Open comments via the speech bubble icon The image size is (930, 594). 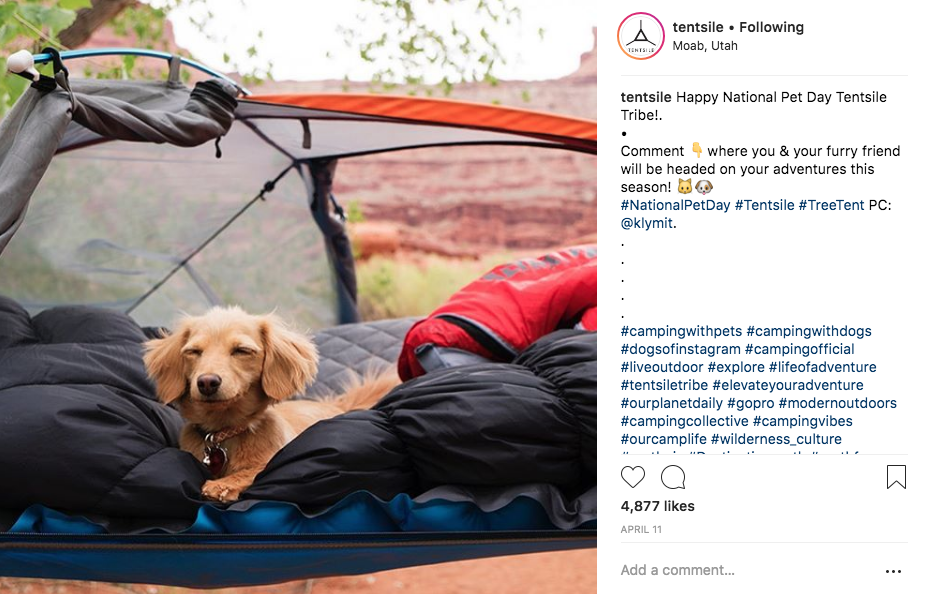(x=673, y=477)
